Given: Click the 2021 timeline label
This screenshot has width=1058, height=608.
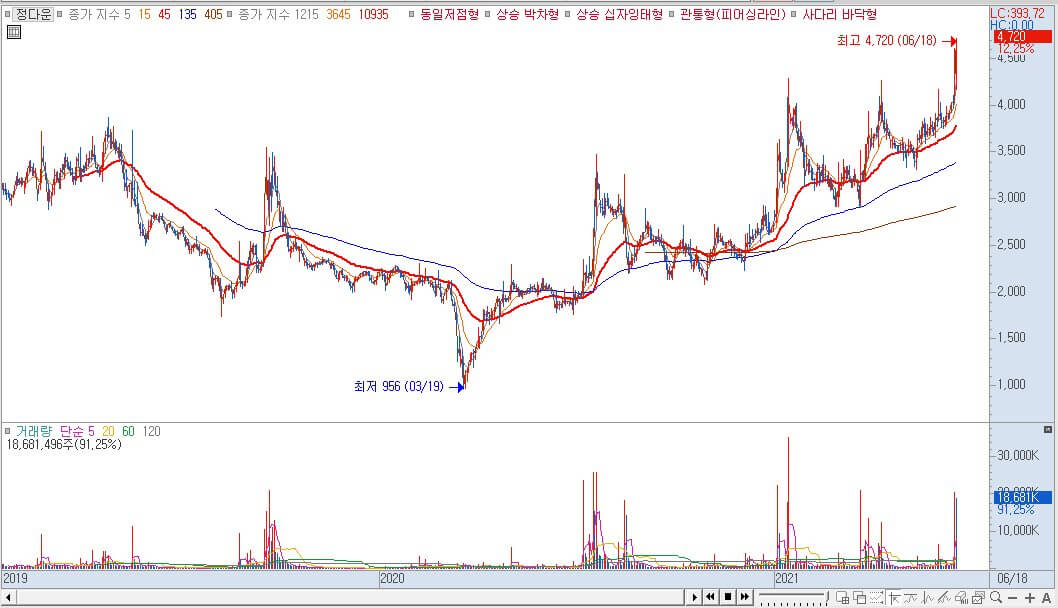Looking at the screenshot, I should pos(786,578).
